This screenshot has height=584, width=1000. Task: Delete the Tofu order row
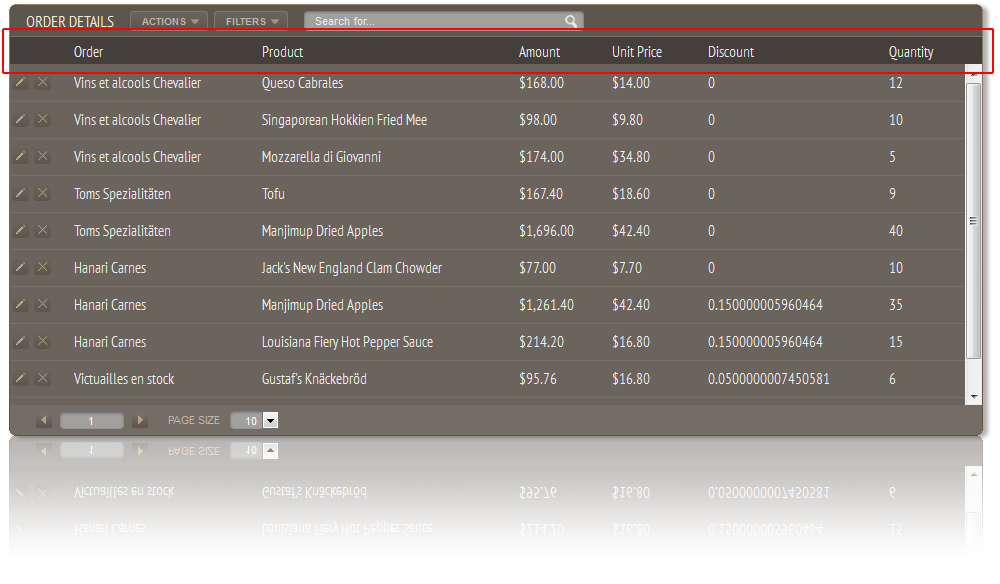42,194
